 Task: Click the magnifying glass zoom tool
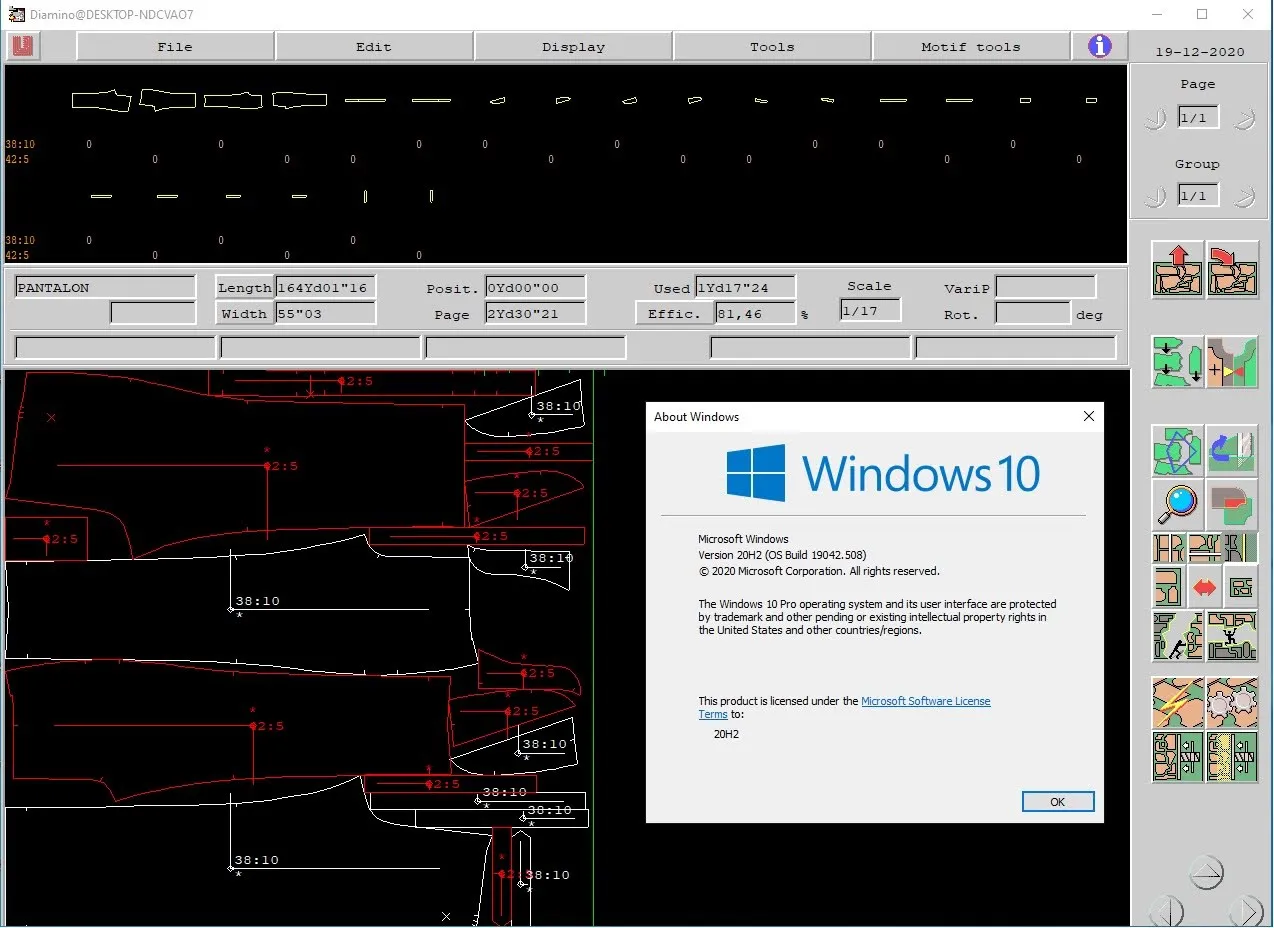(1177, 503)
